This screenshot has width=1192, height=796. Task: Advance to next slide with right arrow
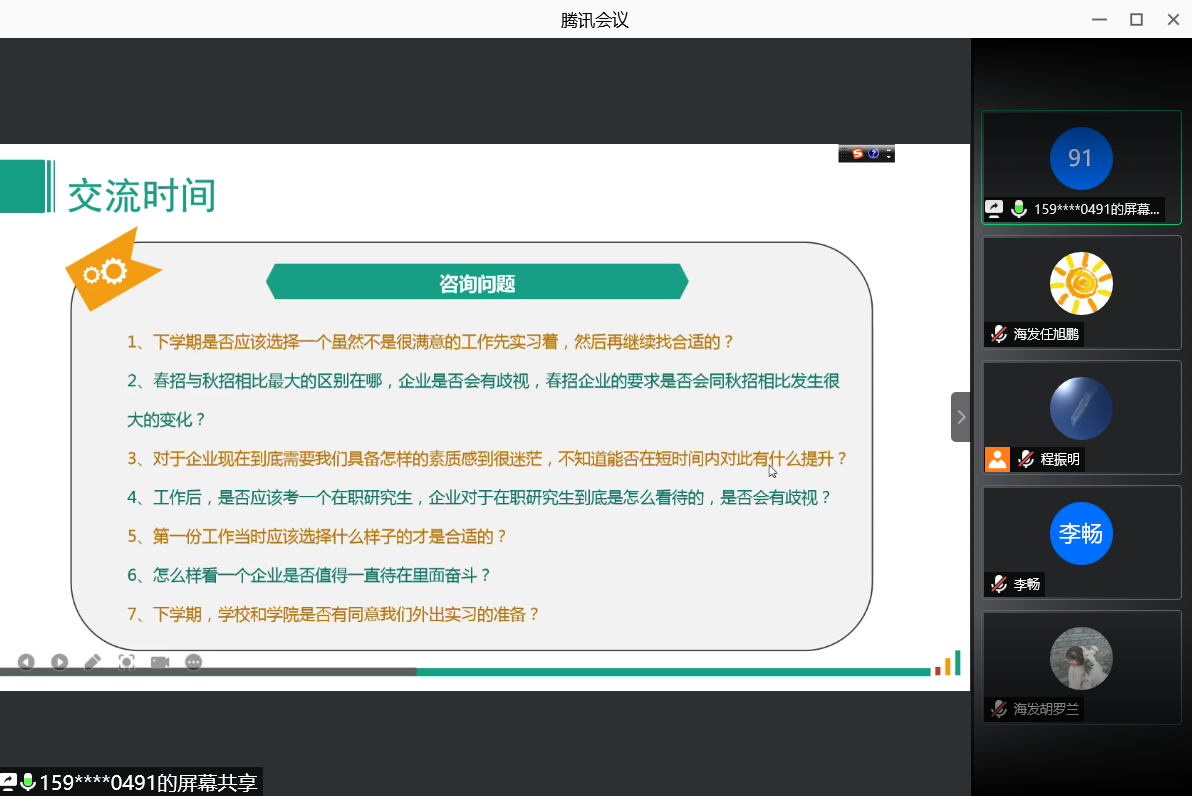point(60,662)
